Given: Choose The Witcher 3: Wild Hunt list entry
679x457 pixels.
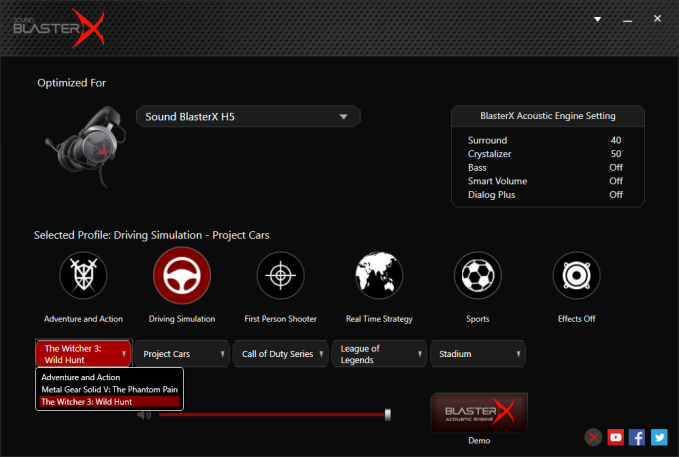Looking at the screenshot, I should (x=109, y=402).
